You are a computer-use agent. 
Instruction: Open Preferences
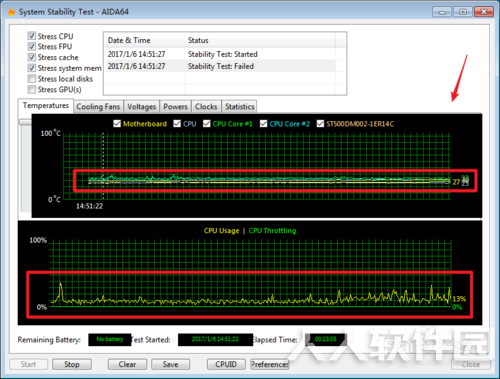(x=270, y=364)
